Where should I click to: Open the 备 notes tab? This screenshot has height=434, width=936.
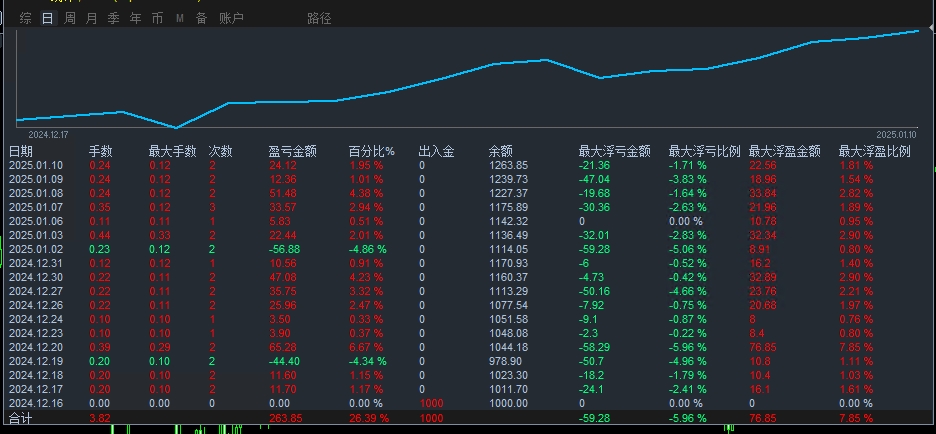[201, 19]
